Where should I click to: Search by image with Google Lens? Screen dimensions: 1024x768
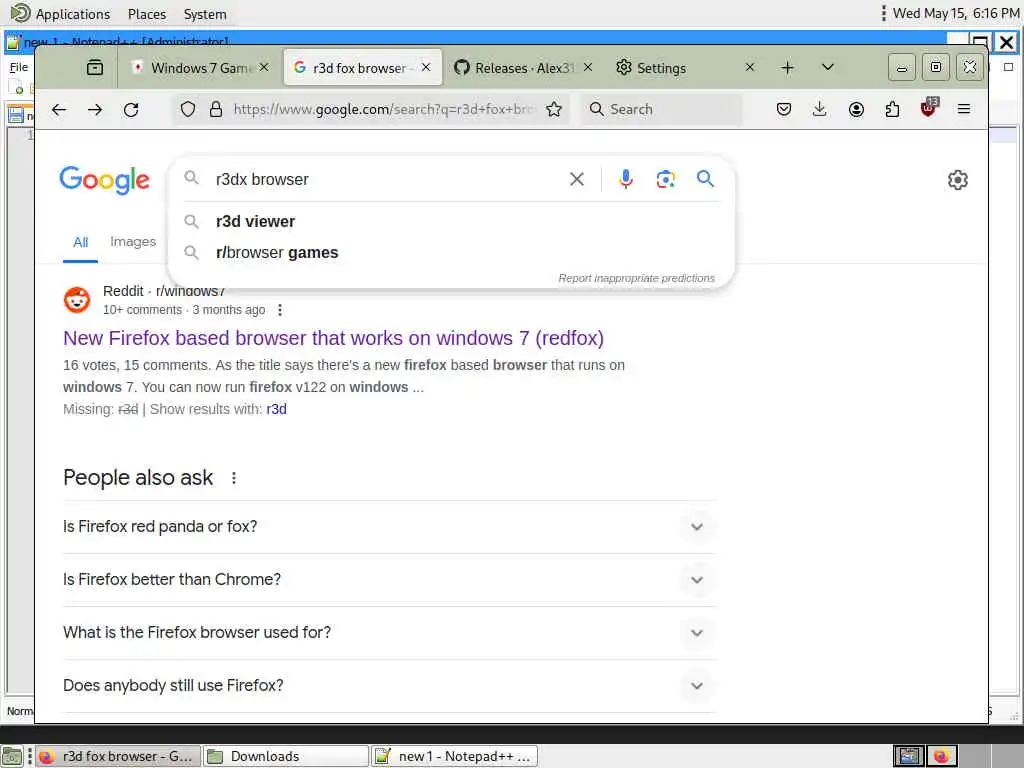[x=665, y=179]
